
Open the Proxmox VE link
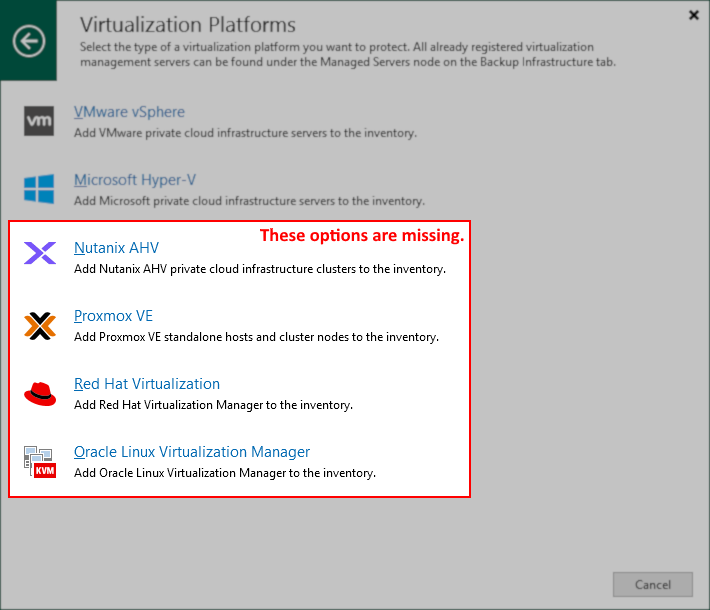coord(113,316)
